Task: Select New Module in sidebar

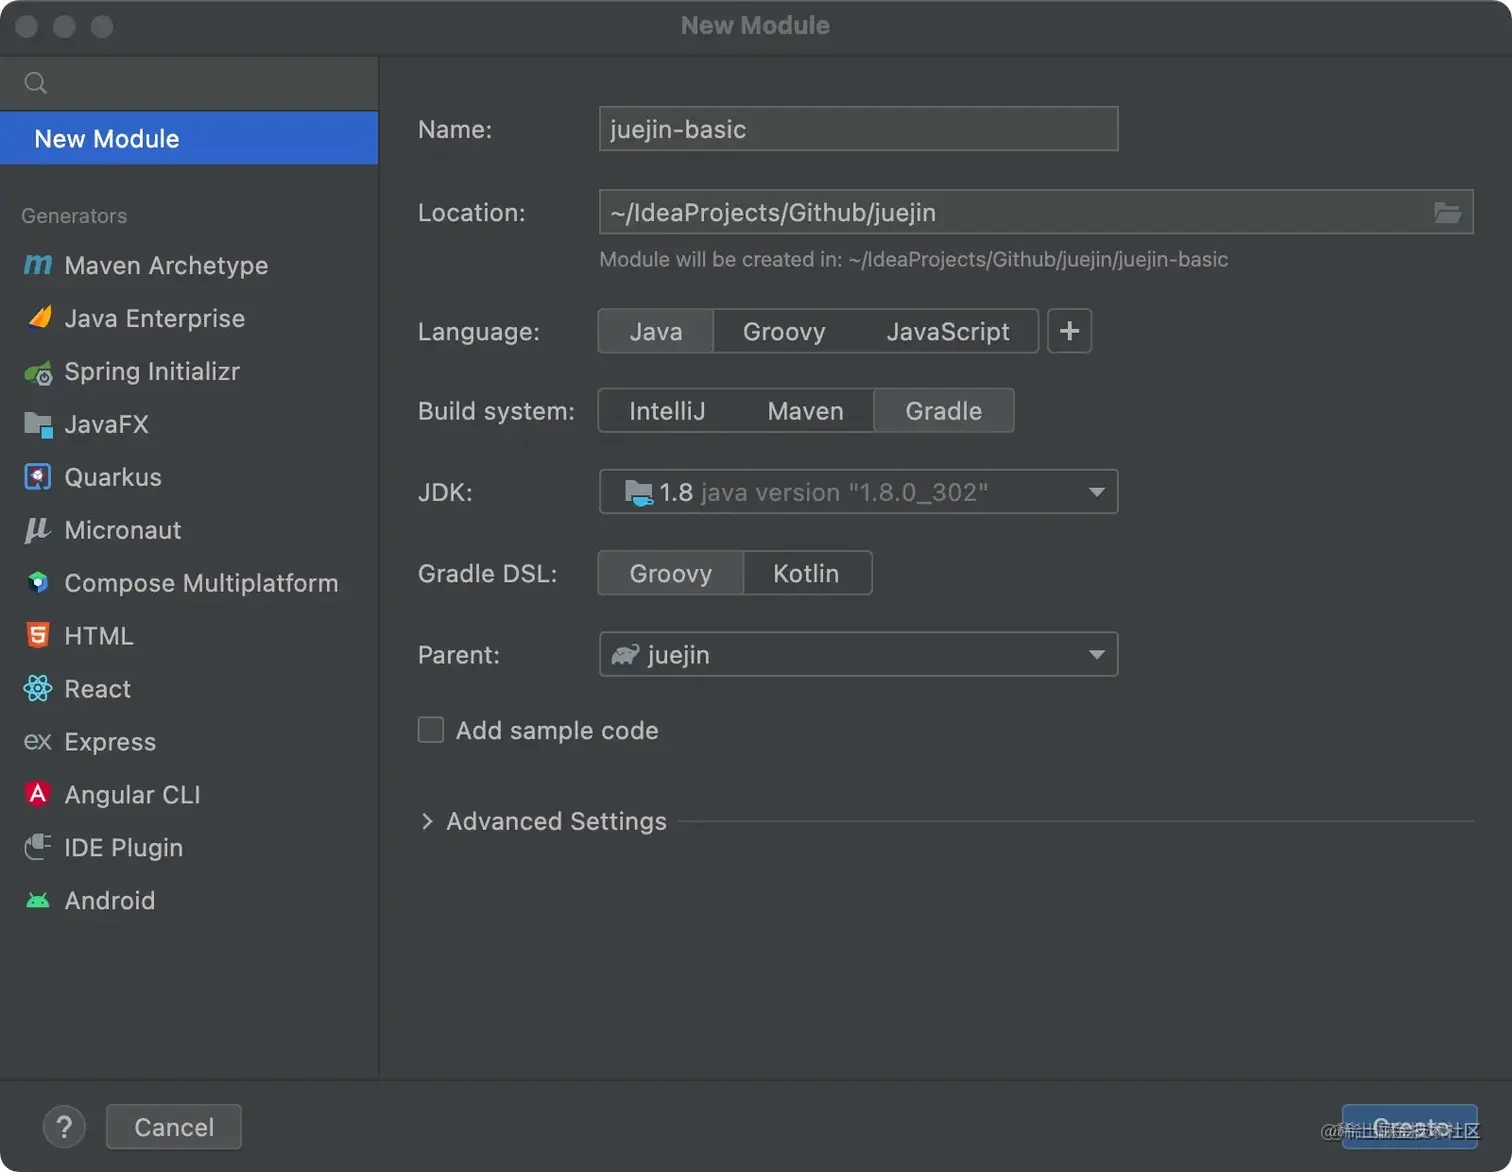Action: tap(189, 138)
